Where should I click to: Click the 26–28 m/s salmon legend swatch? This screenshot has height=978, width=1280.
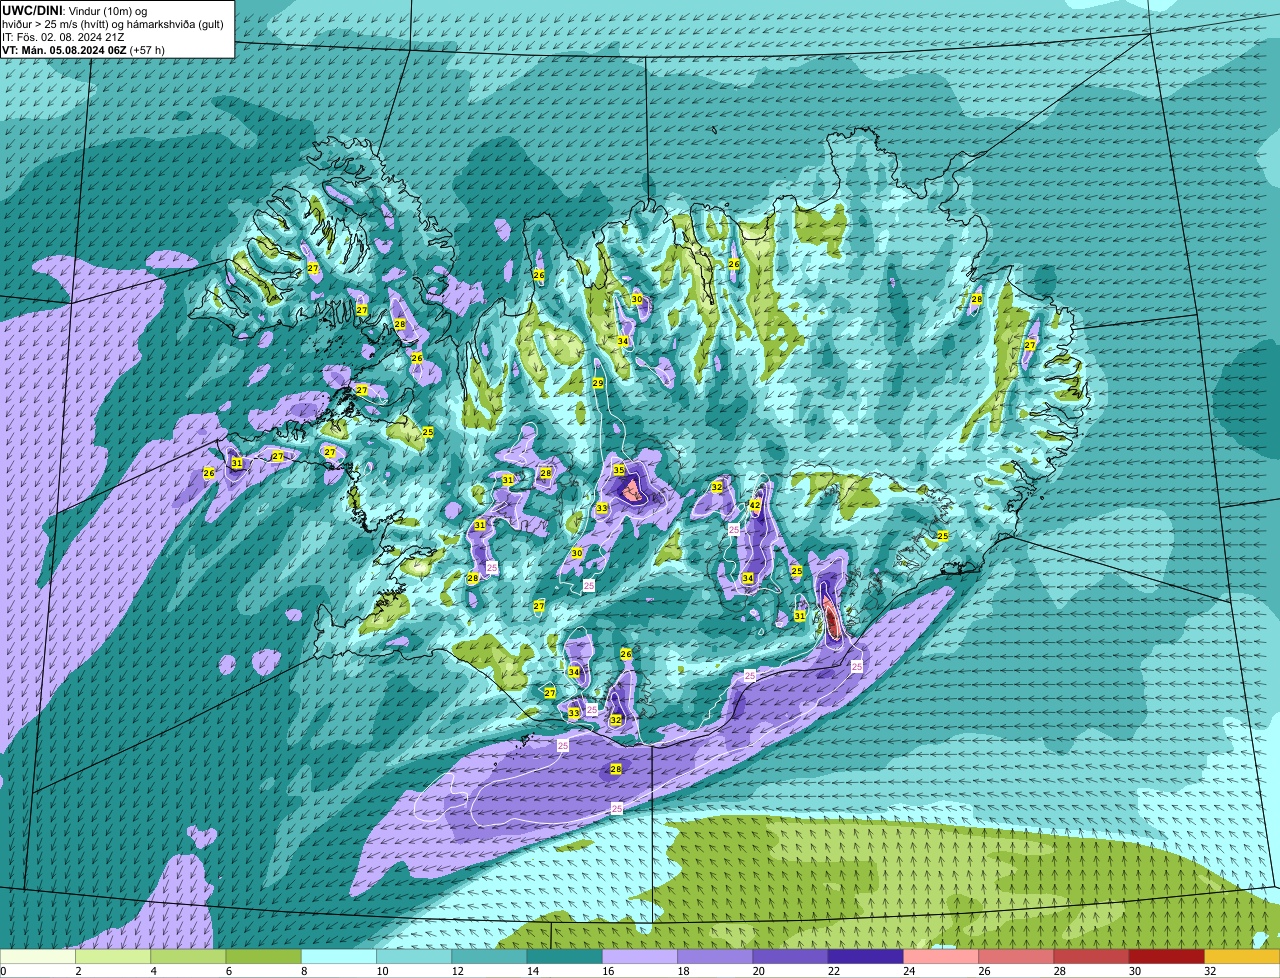point(1016,957)
